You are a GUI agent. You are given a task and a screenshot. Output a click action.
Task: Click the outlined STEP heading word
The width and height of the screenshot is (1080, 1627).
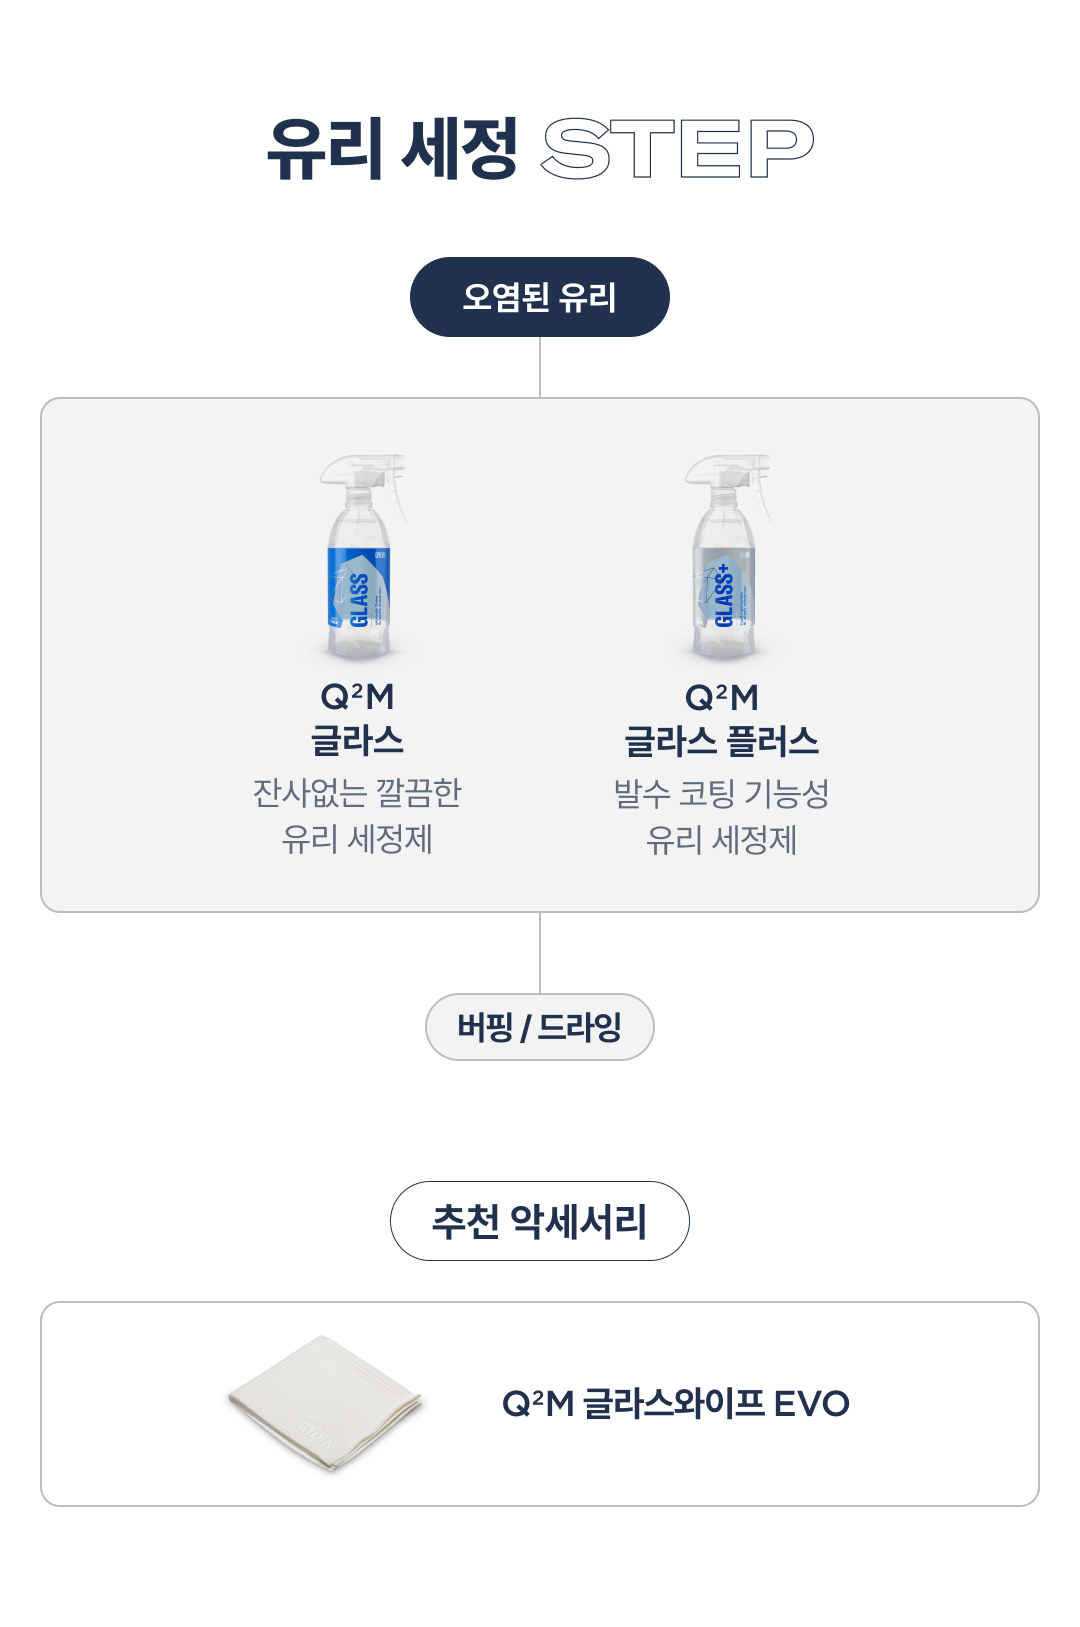[x=677, y=149]
